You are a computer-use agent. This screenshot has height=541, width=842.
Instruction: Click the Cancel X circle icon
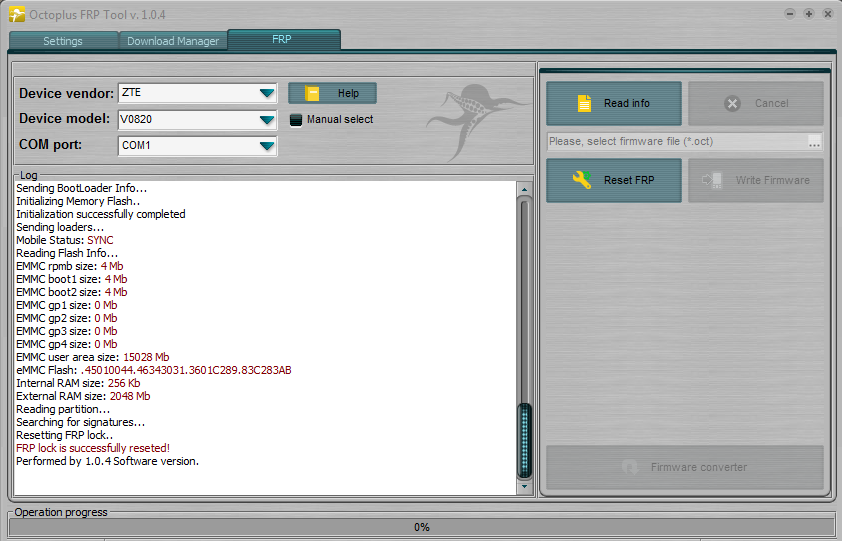tap(732, 103)
